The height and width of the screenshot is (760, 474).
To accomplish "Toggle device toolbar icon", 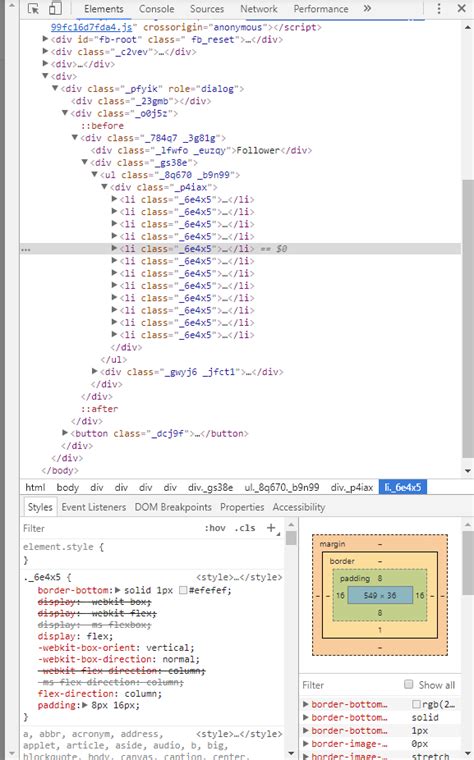I will [55, 9].
